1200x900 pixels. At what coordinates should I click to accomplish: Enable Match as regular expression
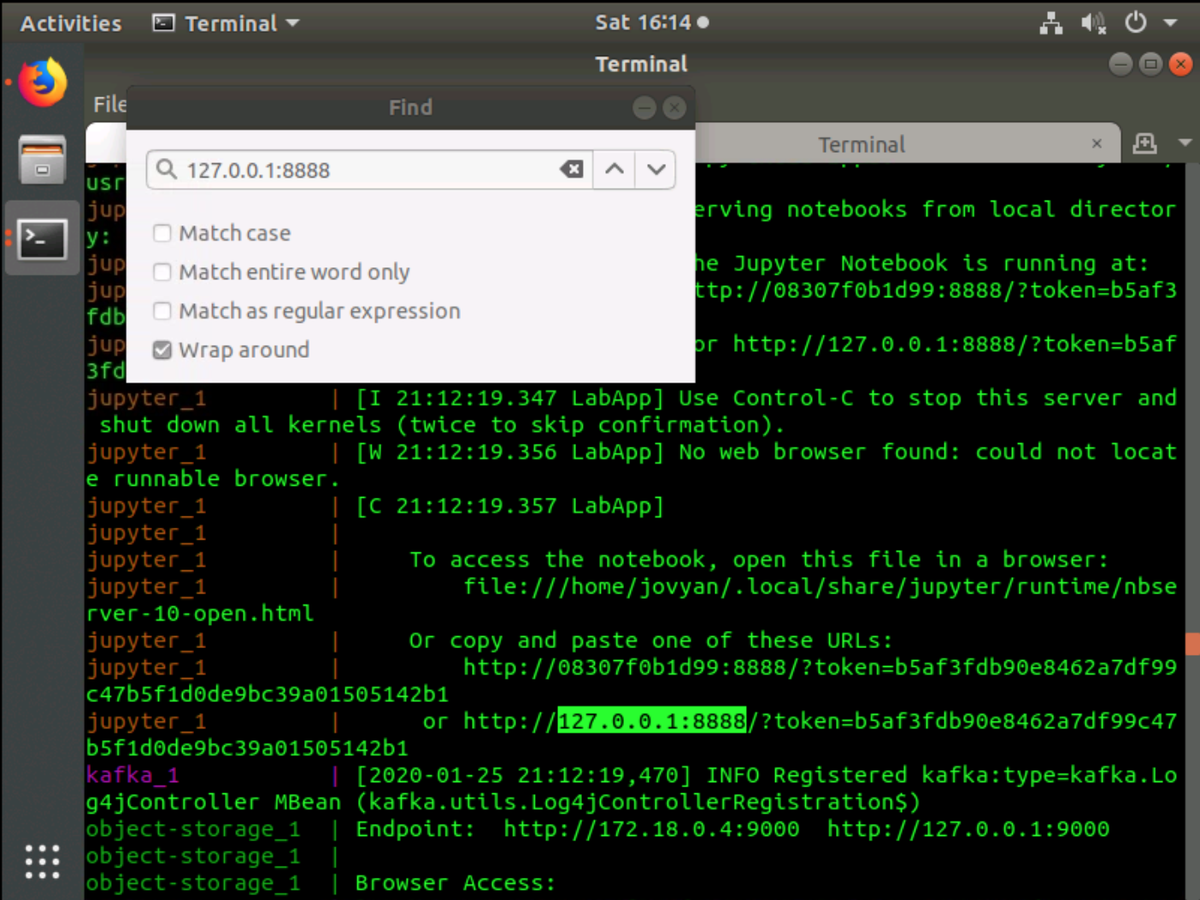coord(162,311)
